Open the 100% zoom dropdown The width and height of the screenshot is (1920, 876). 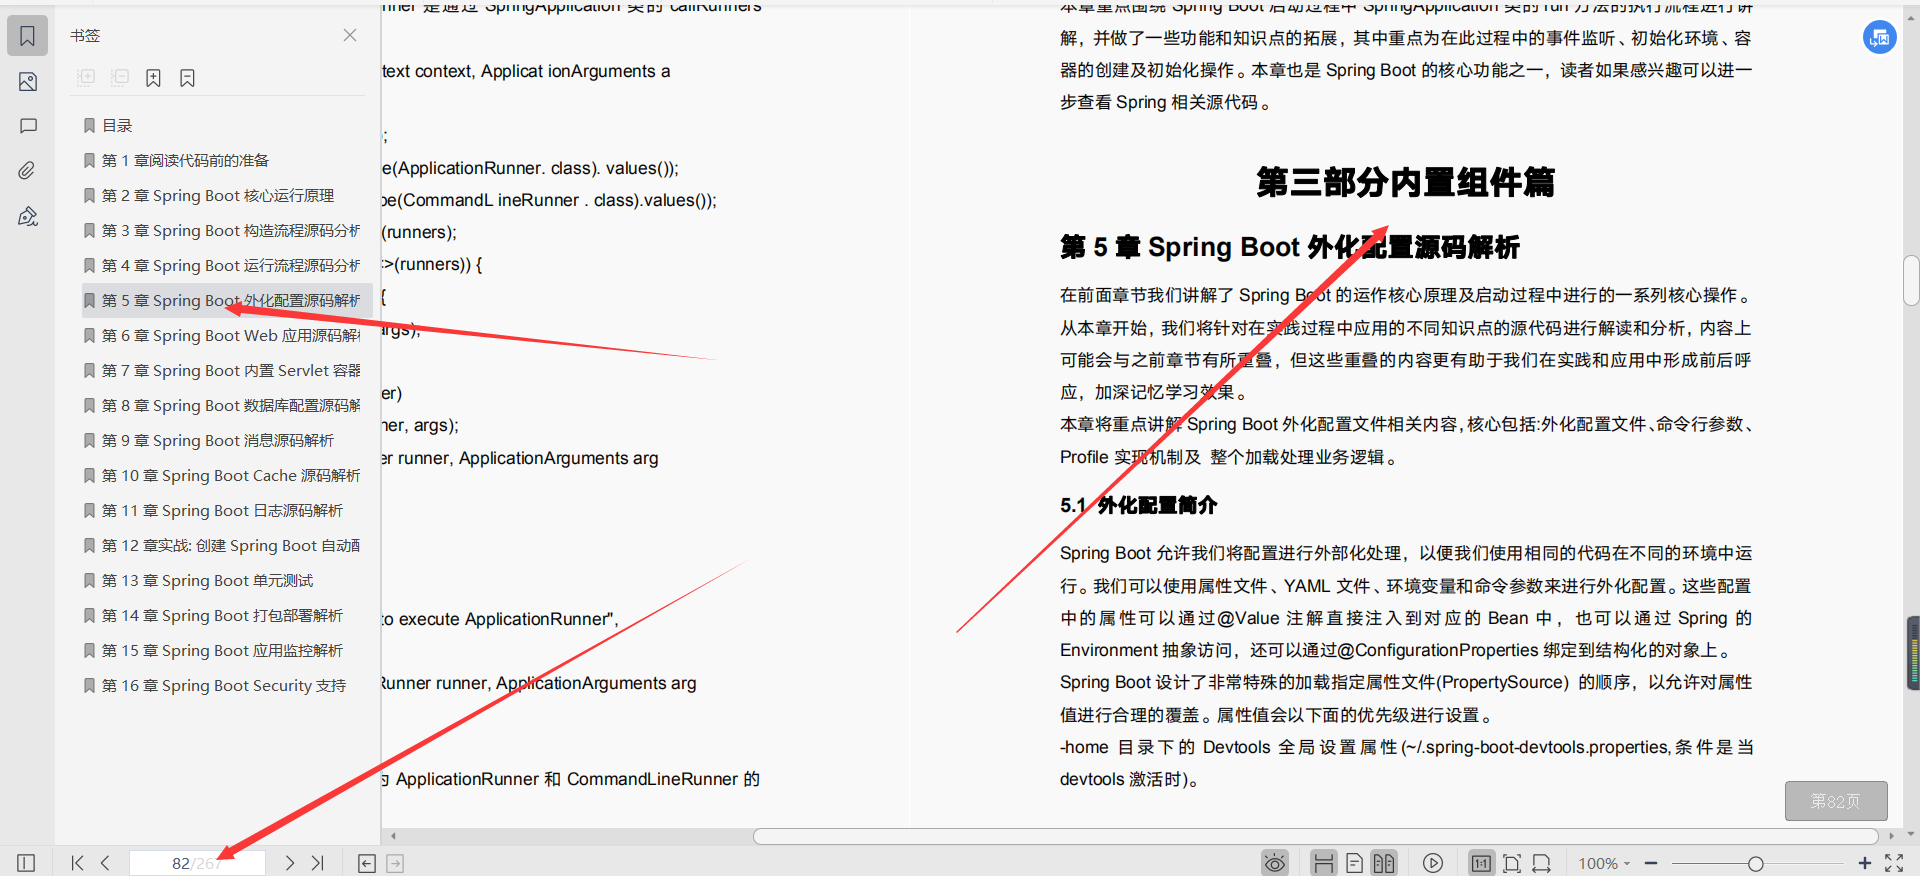click(x=1604, y=863)
